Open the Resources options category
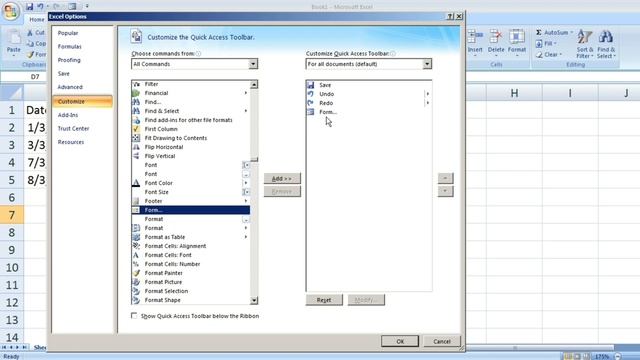The height and width of the screenshot is (360, 640). click(71, 142)
